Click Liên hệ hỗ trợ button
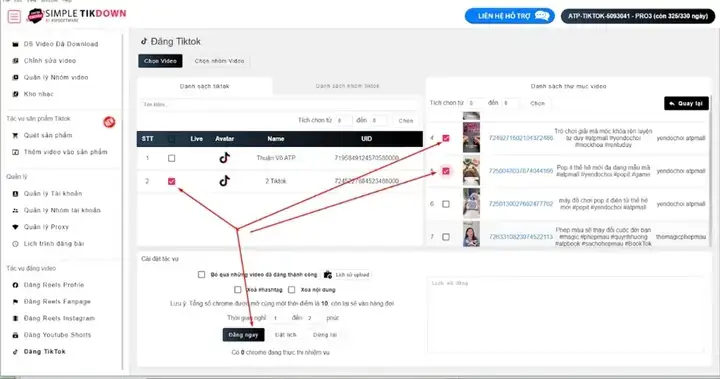Image resolution: width=720 pixels, height=379 pixels. 509,16
